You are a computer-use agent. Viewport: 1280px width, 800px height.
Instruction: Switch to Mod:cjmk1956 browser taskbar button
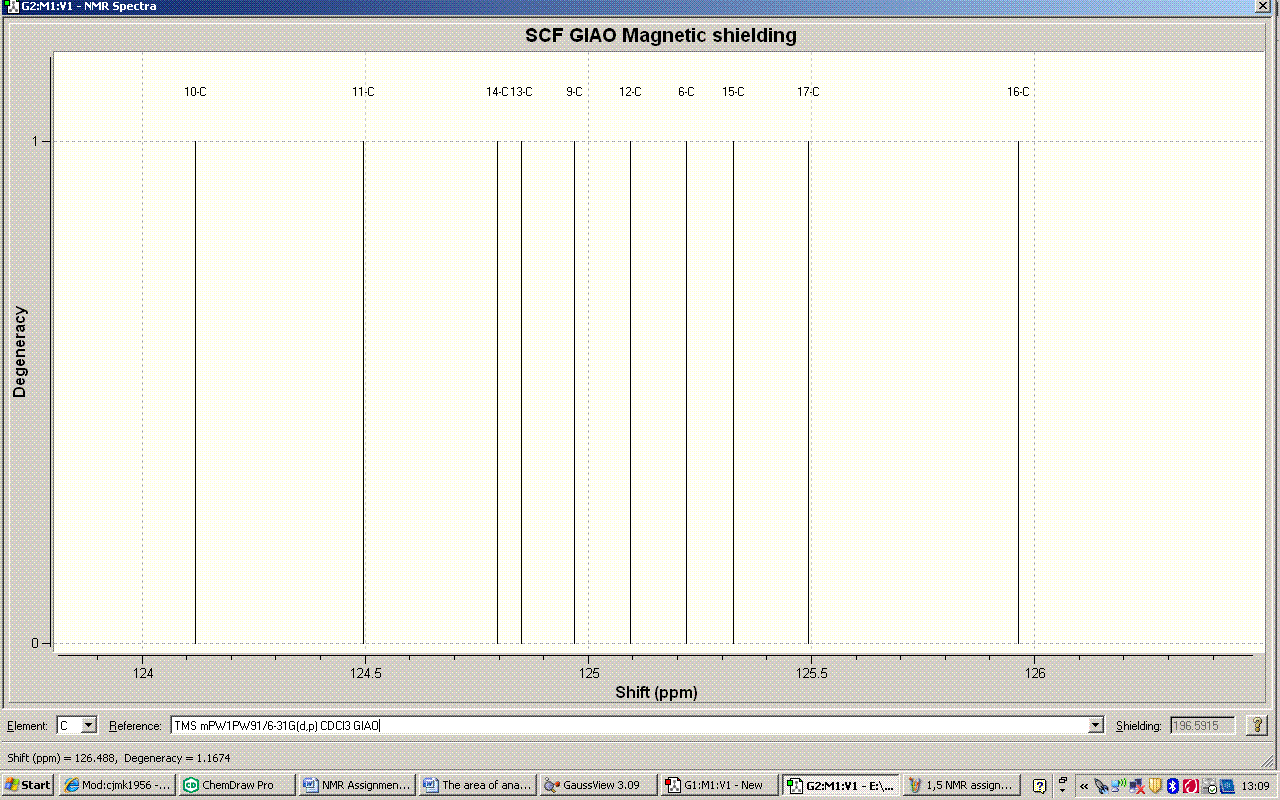pyautogui.click(x=118, y=785)
